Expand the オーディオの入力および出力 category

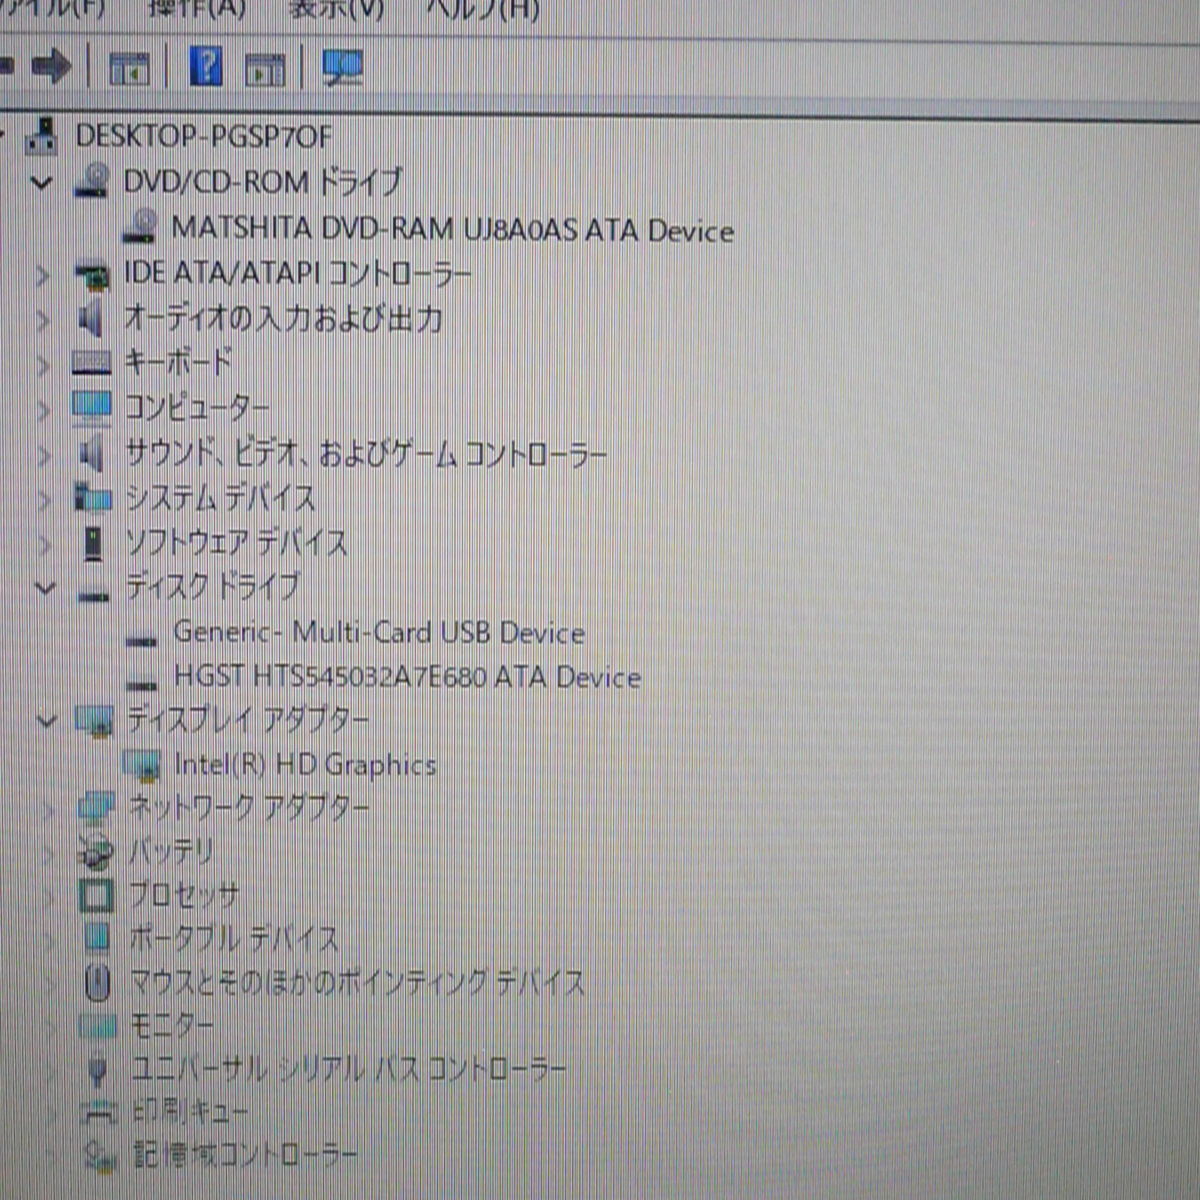pyautogui.click(x=42, y=320)
